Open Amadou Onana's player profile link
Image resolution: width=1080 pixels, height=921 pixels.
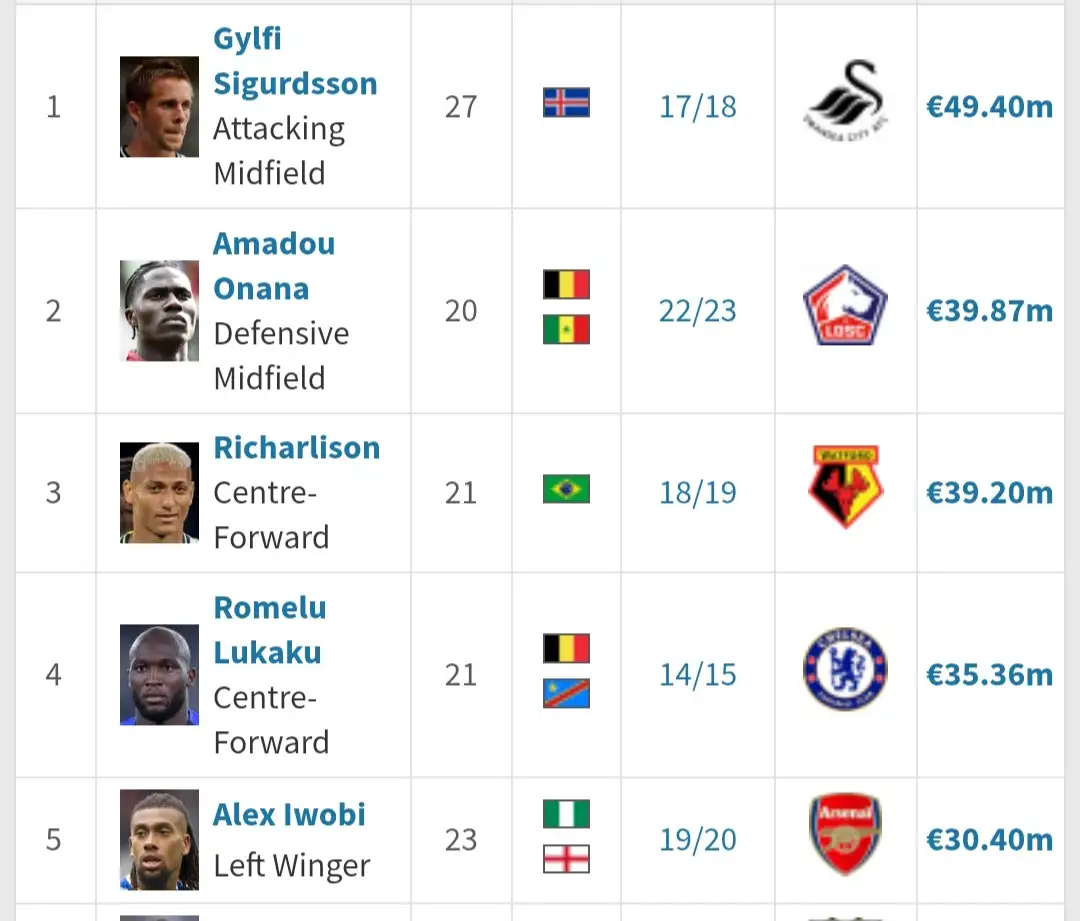point(273,266)
